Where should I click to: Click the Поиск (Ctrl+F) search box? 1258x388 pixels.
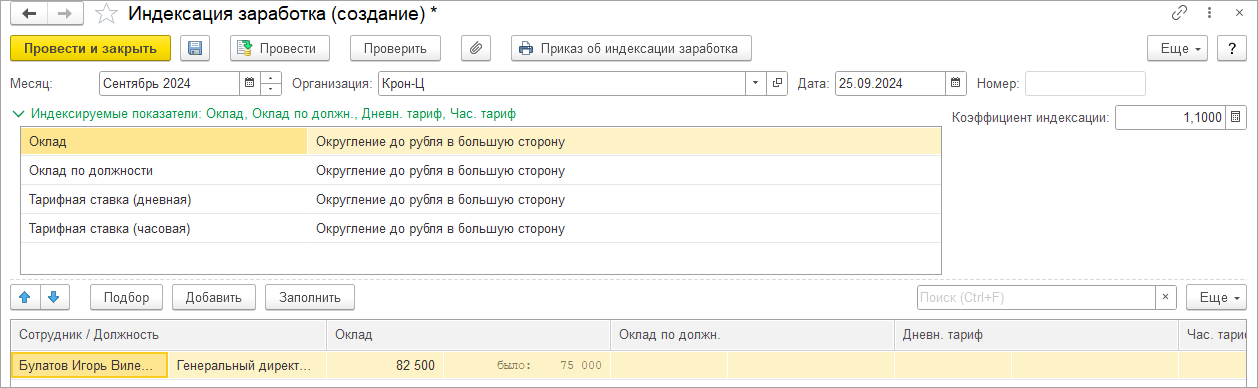[1036, 297]
